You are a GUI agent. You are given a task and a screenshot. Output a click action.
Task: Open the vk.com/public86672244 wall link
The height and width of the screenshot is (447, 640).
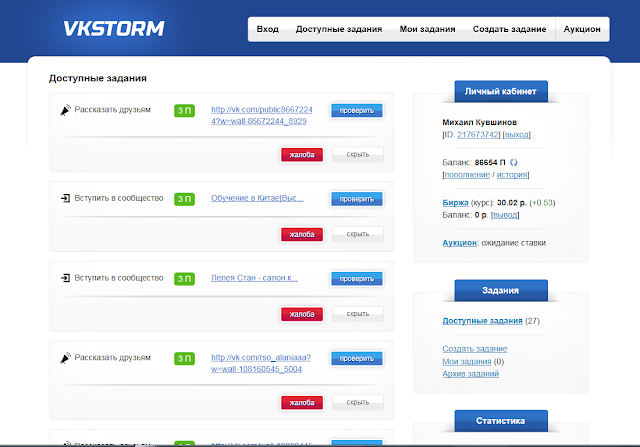pos(262,116)
